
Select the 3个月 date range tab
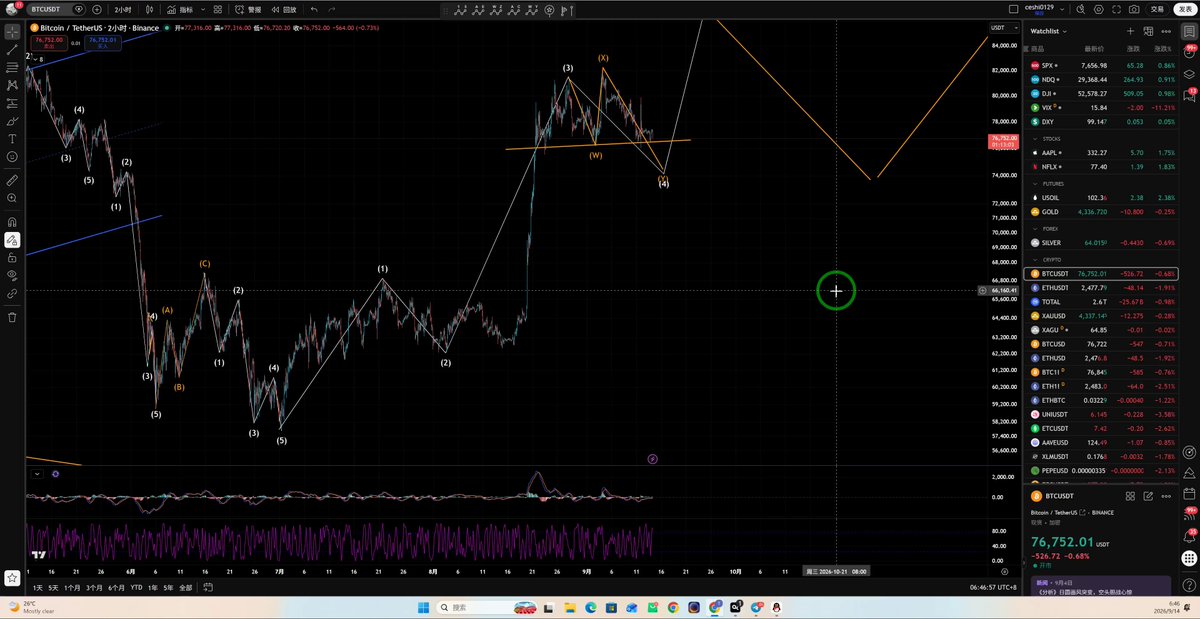[x=94, y=588]
